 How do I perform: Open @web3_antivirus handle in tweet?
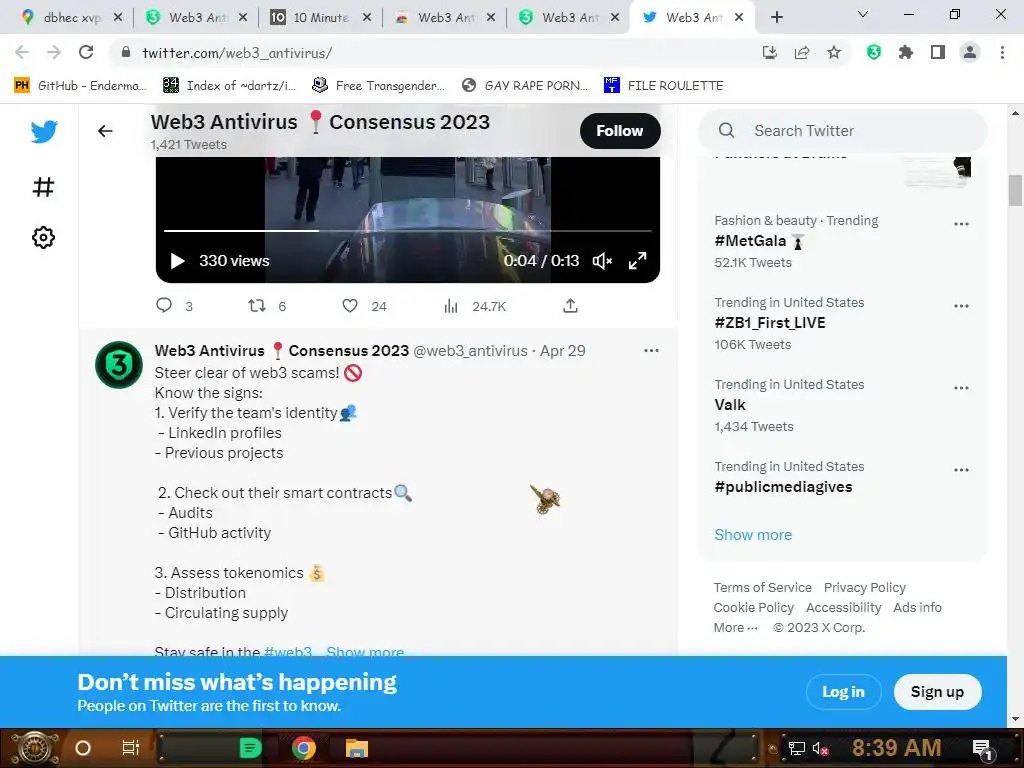pyautogui.click(x=470, y=351)
